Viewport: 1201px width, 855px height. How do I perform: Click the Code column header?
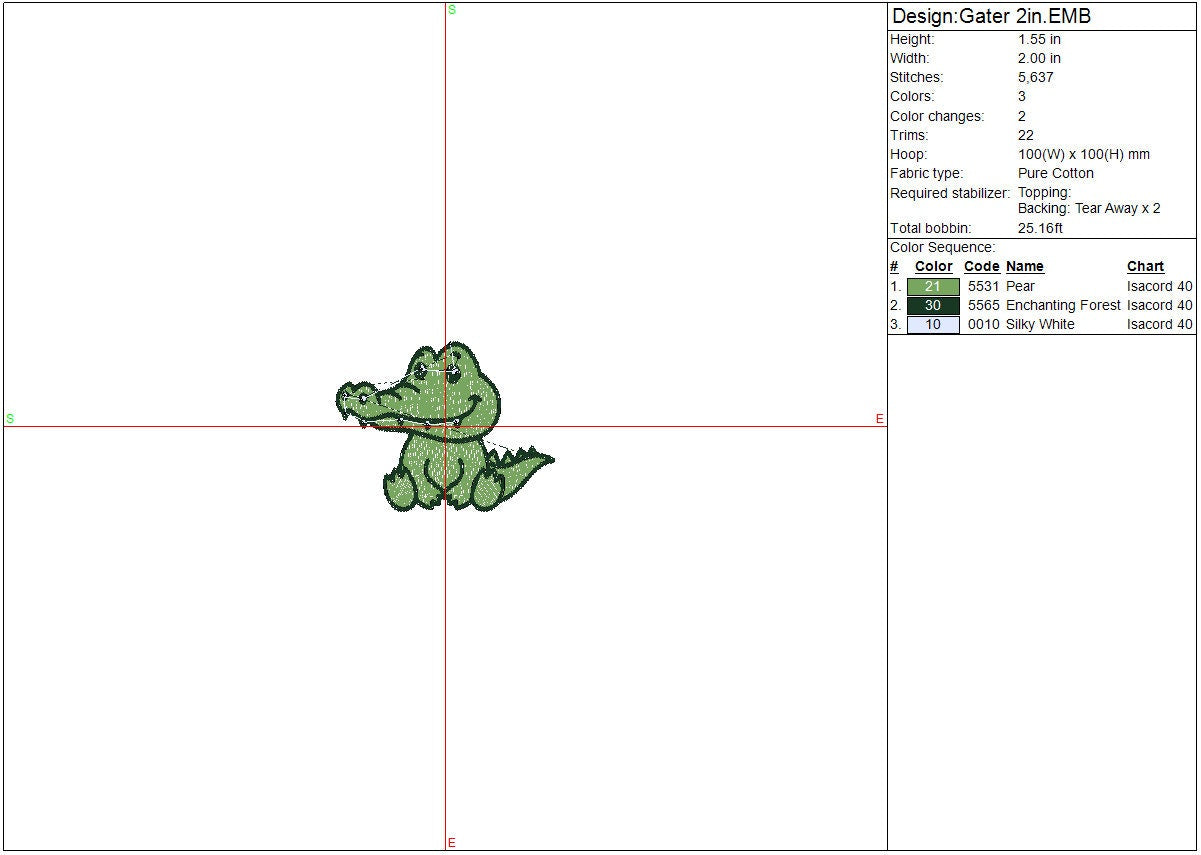click(x=981, y=267)
